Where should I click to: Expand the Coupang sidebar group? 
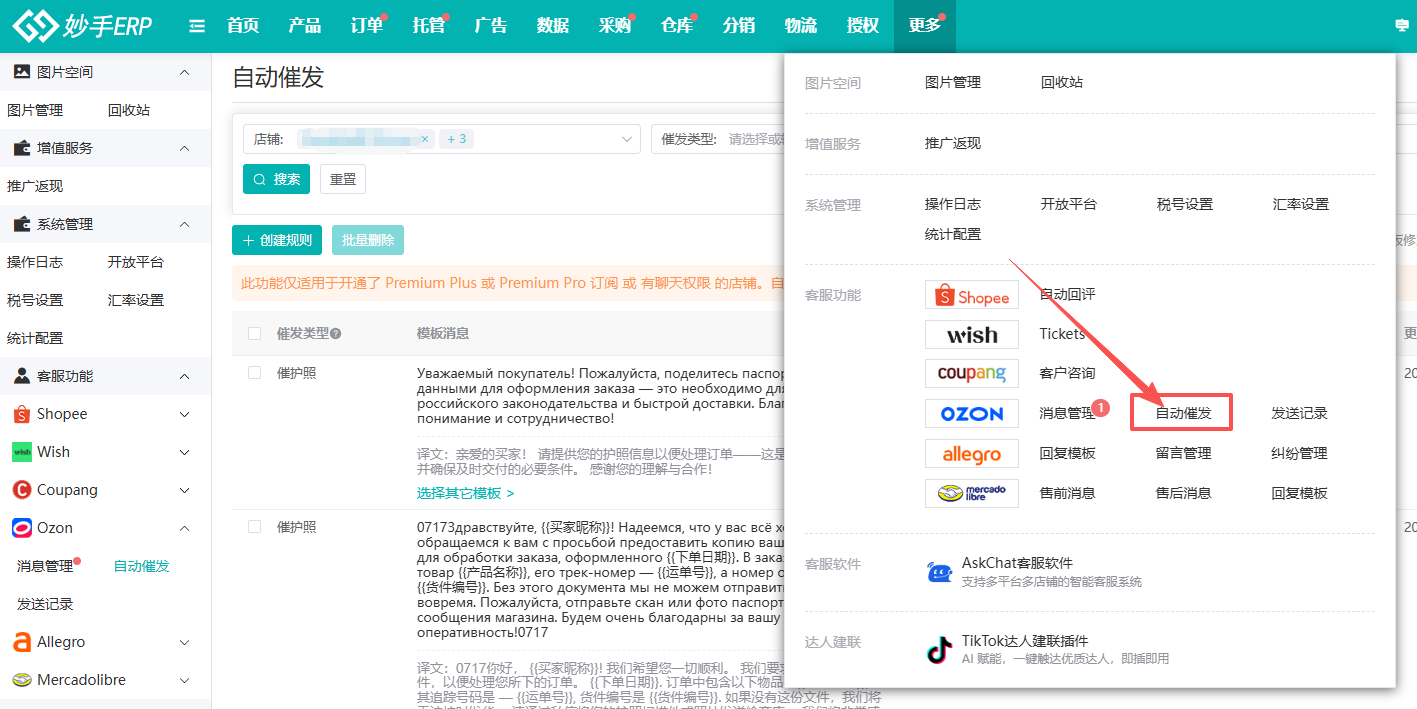tap(184, 490)
